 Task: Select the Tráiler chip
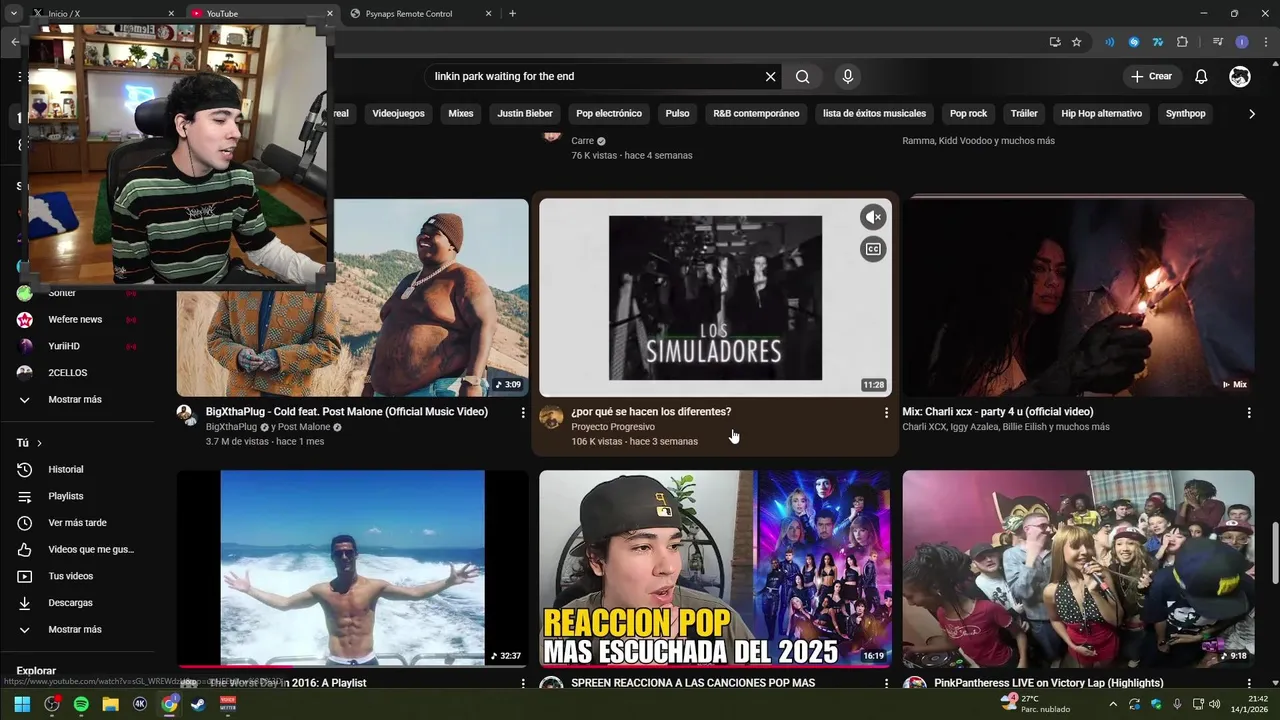pyautogui.click(x=1024, y=113)
